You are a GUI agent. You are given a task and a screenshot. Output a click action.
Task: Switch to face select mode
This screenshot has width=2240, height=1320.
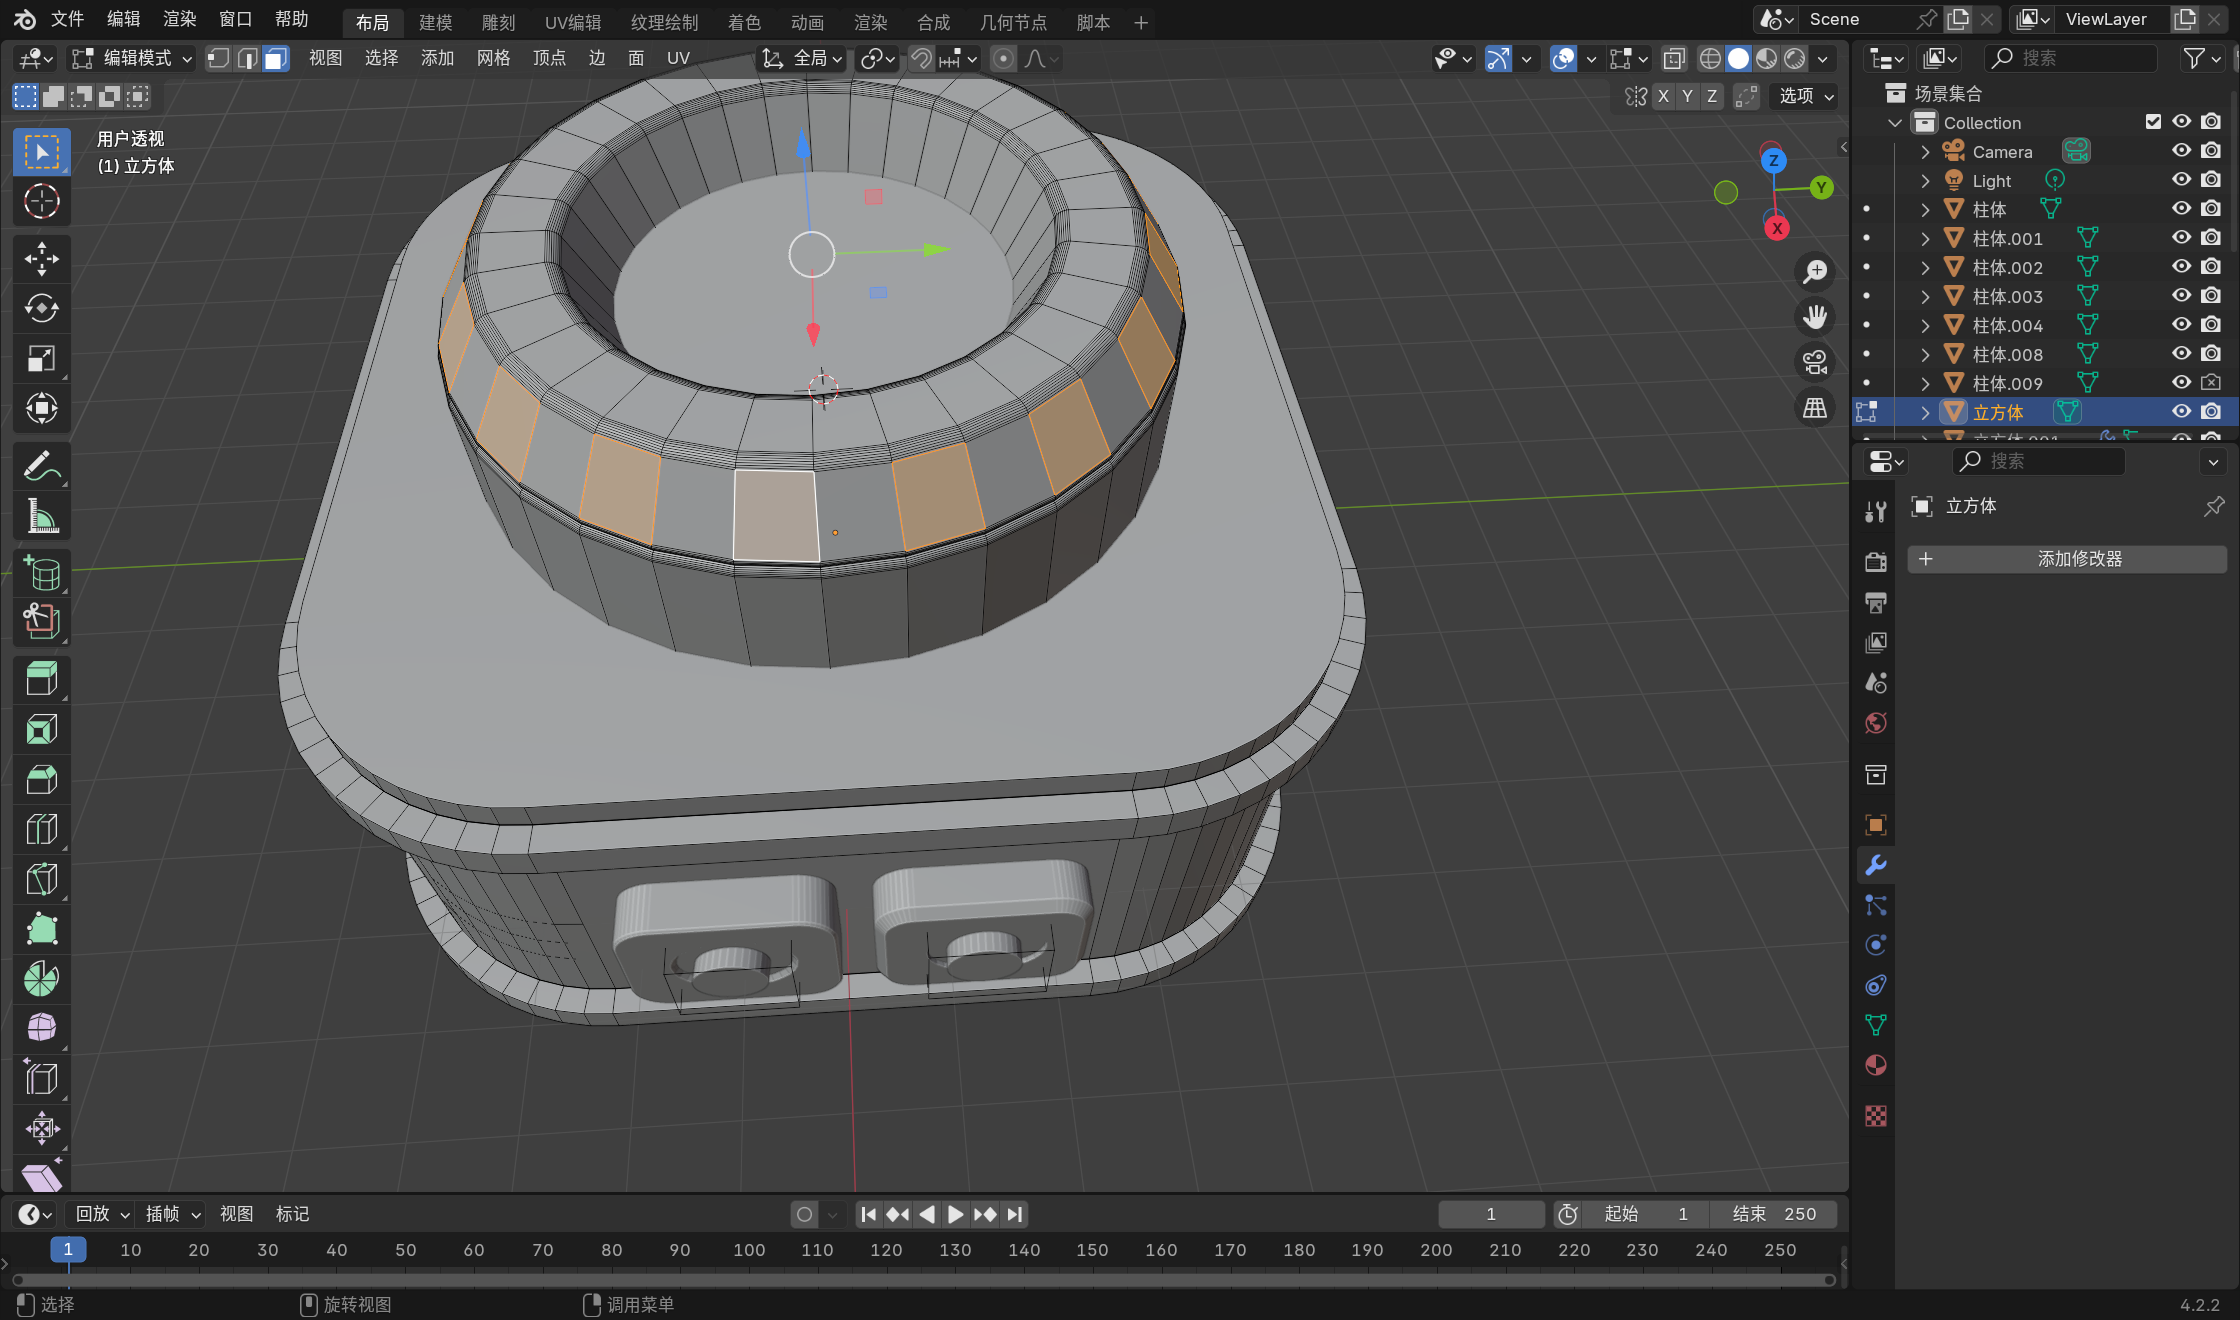[x=275, y=59]
